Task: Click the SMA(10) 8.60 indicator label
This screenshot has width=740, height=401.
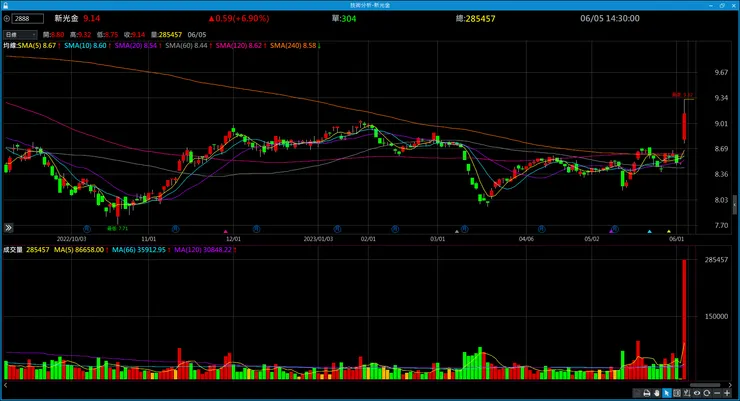Action: (85, 46)
